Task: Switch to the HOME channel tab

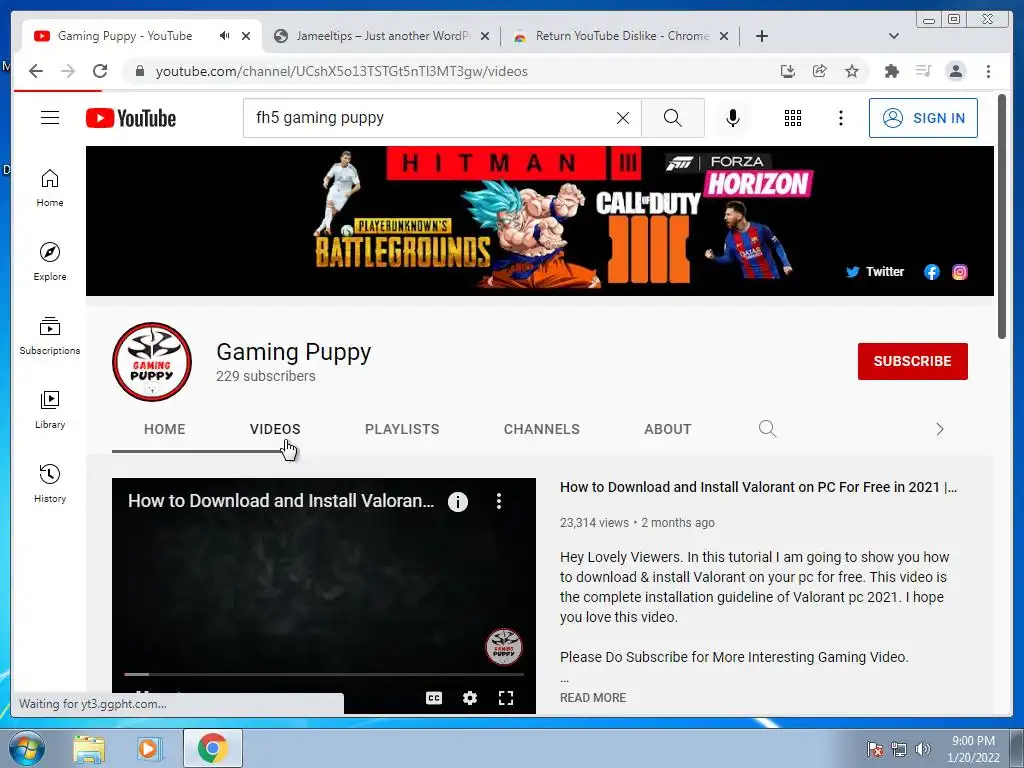Action: pyautogui.click(x=165, y=429)
